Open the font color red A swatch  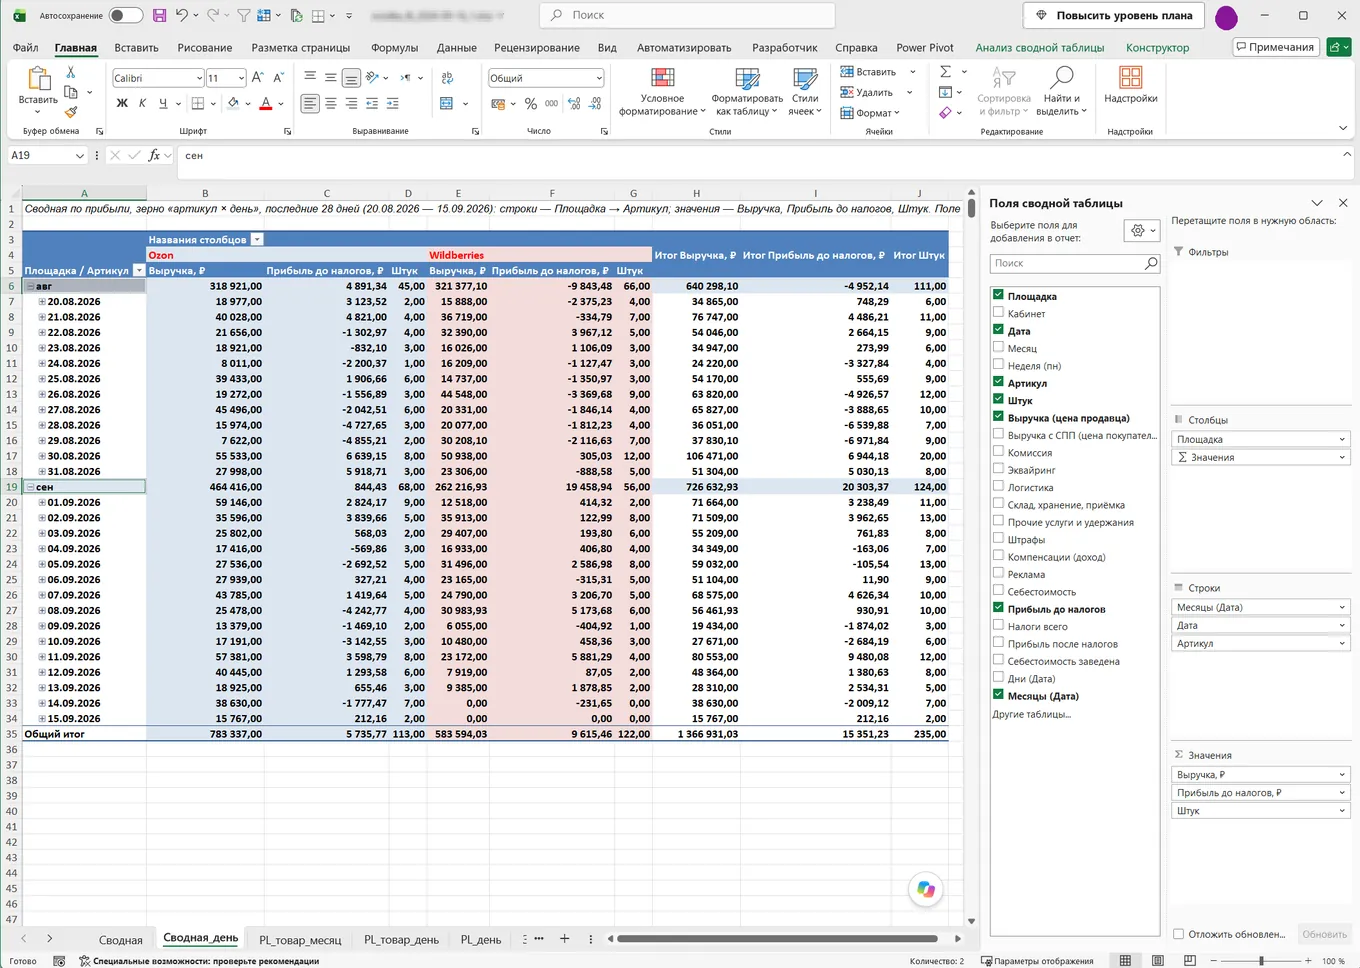tap(265, 103)
